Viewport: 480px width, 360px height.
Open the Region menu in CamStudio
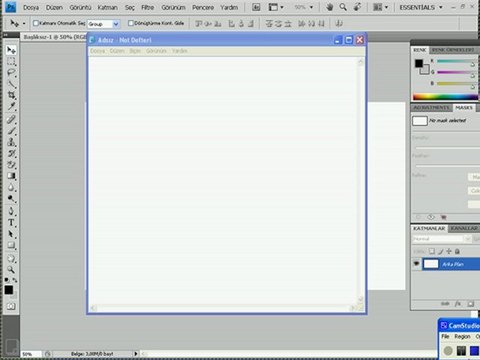462,337
